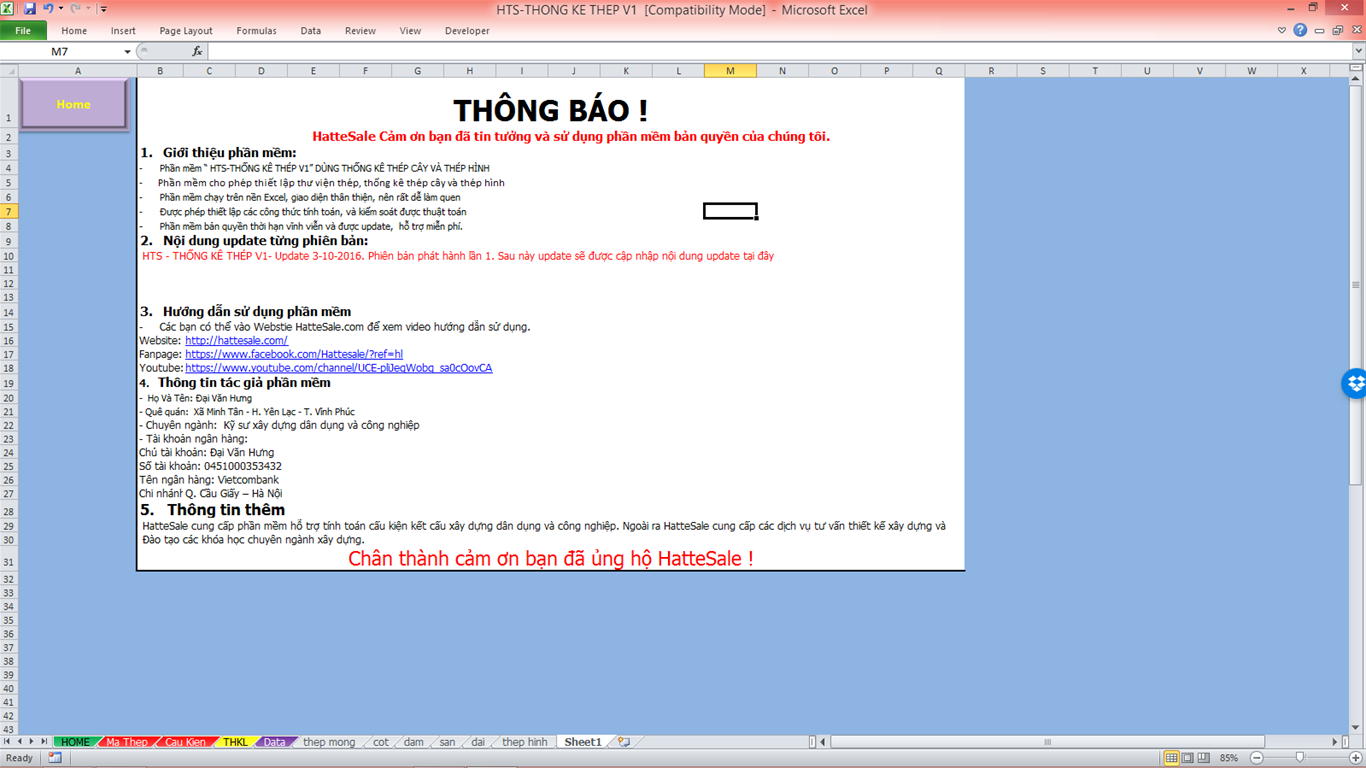
Task: Click the purple Home button in sheet
Action: pyautogui.click(x=74, y=104)
